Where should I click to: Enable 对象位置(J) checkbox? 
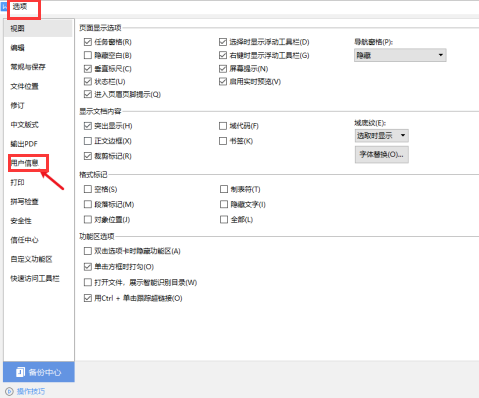[88, 220]
